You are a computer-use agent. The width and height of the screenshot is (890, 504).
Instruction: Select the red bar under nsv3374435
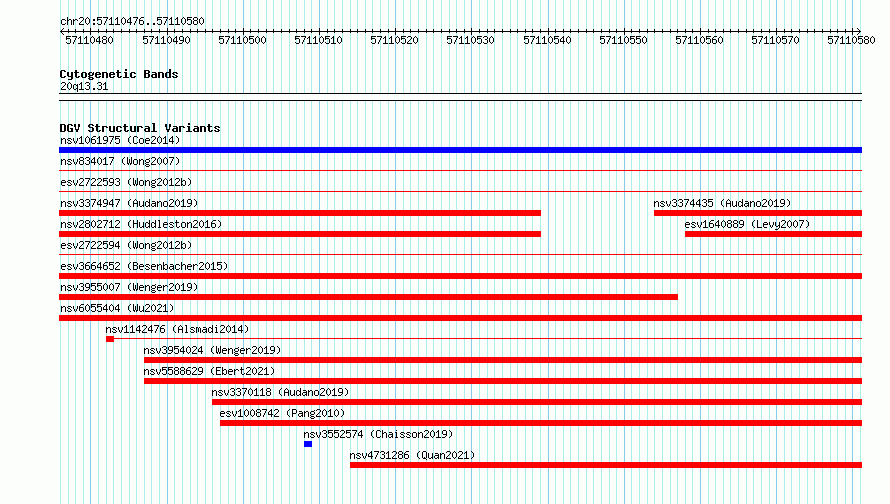click(x=758, y=213)
